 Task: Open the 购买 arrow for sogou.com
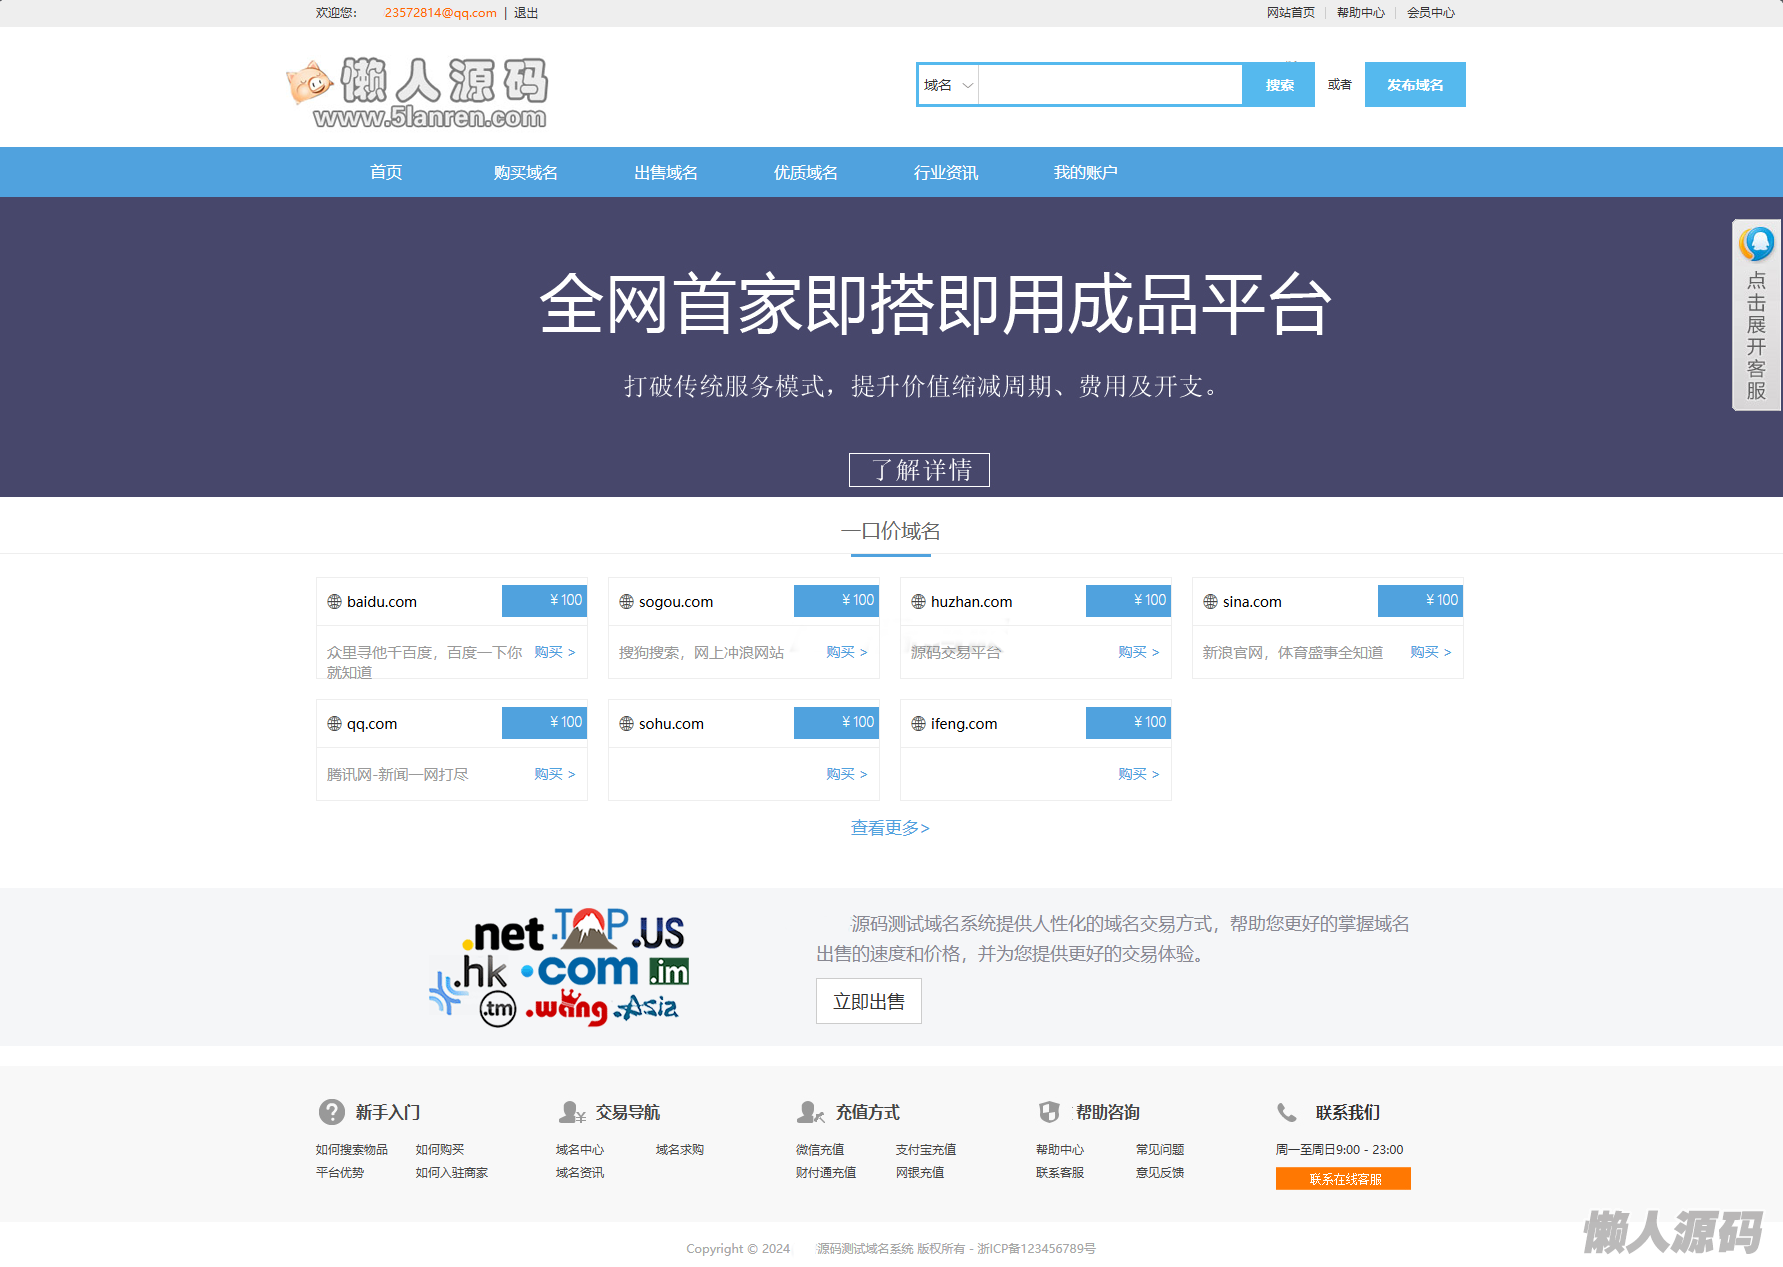point(846,652)
